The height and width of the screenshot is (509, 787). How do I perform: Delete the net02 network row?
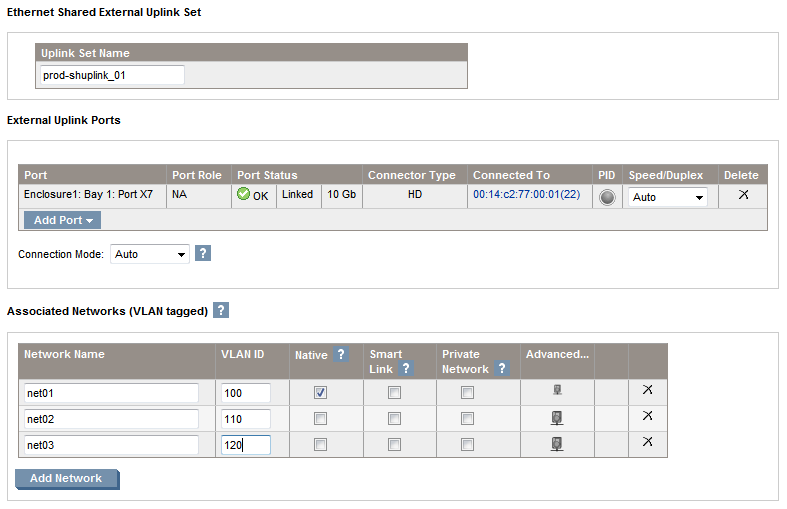[x=647, y=416]
